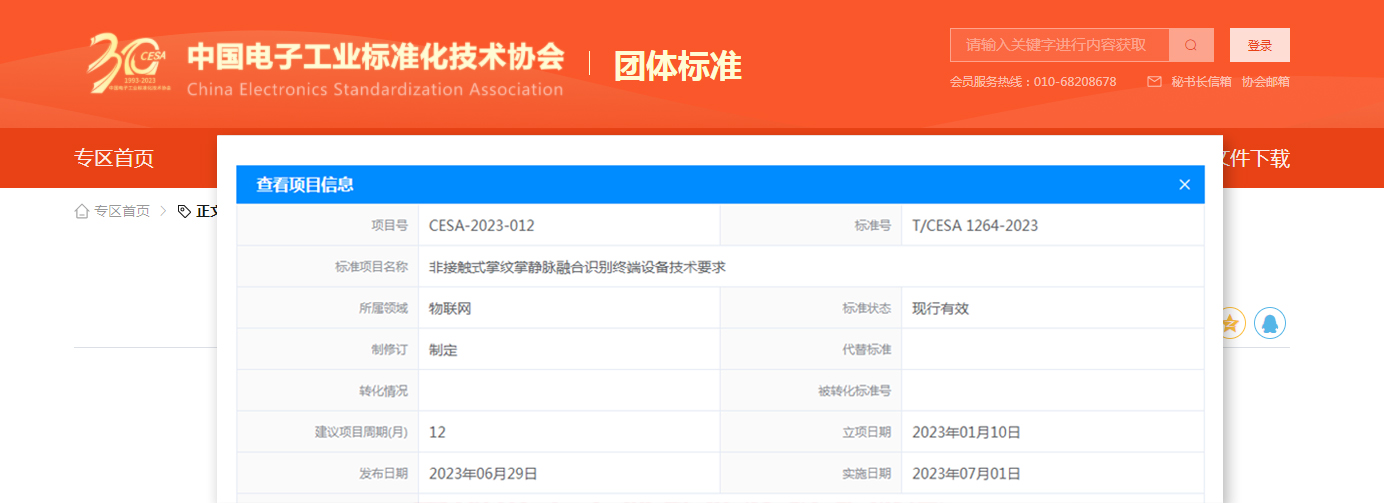This screenshot has height=503, width=1384.
Task: Click the magnifier search icon button
Action: click(1191, 45)
